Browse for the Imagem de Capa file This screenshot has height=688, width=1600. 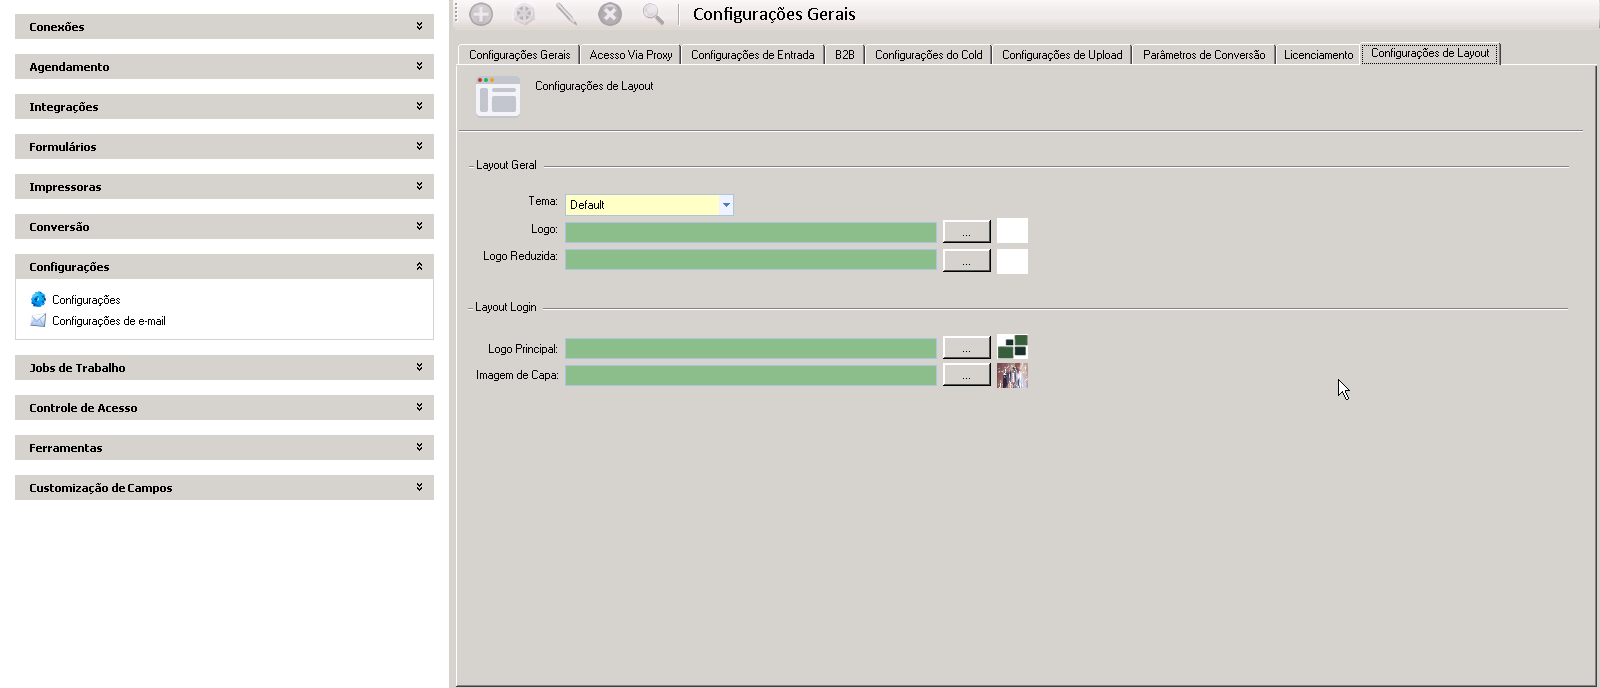(x=966, y=375)
